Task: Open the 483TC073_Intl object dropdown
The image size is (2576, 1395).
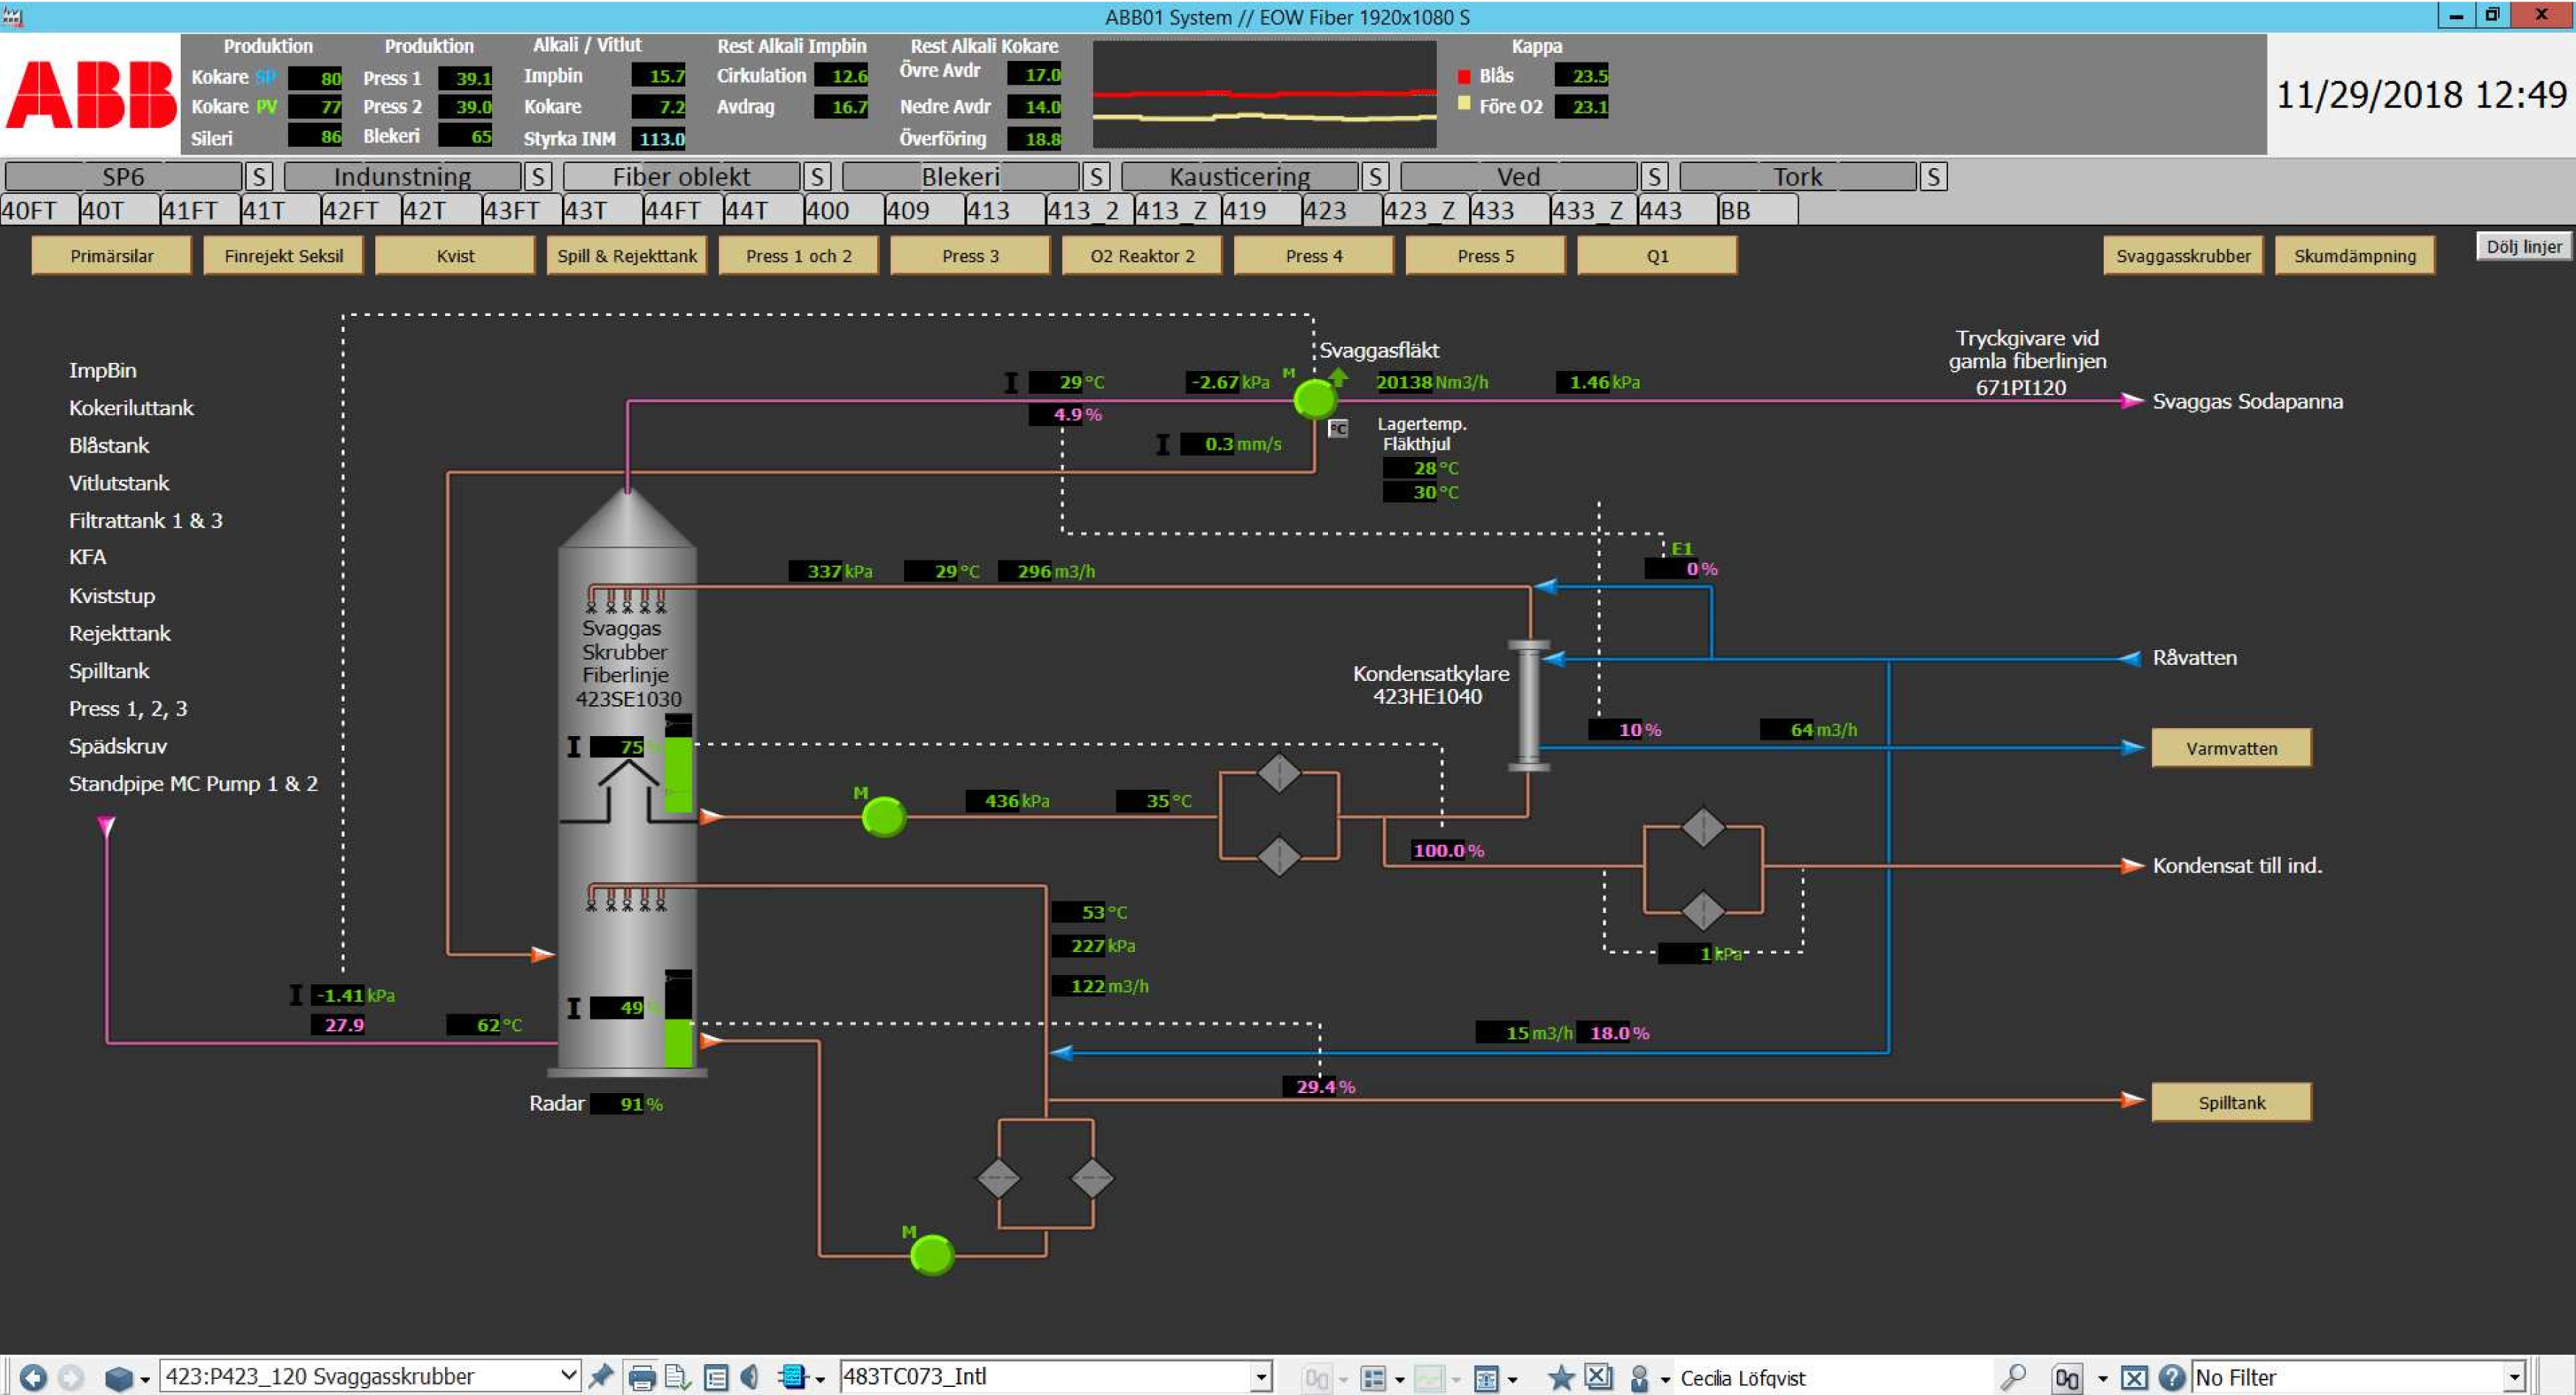Action: coord(1261,1377)
